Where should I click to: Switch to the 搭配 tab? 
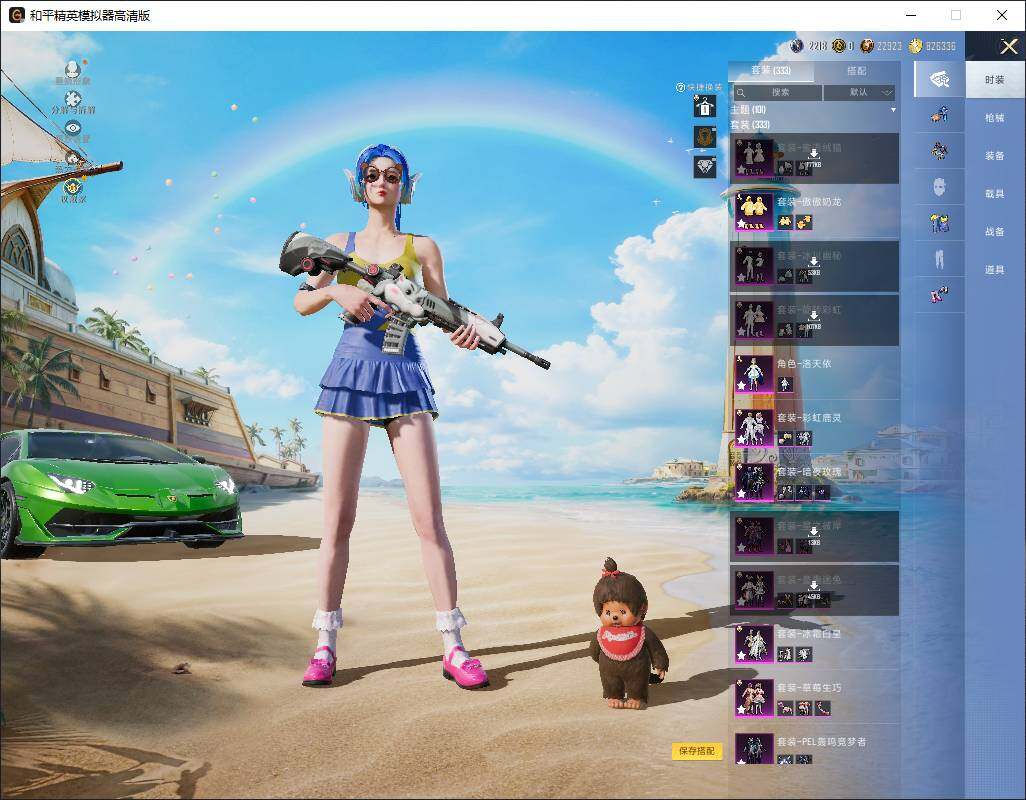(857, 71)
